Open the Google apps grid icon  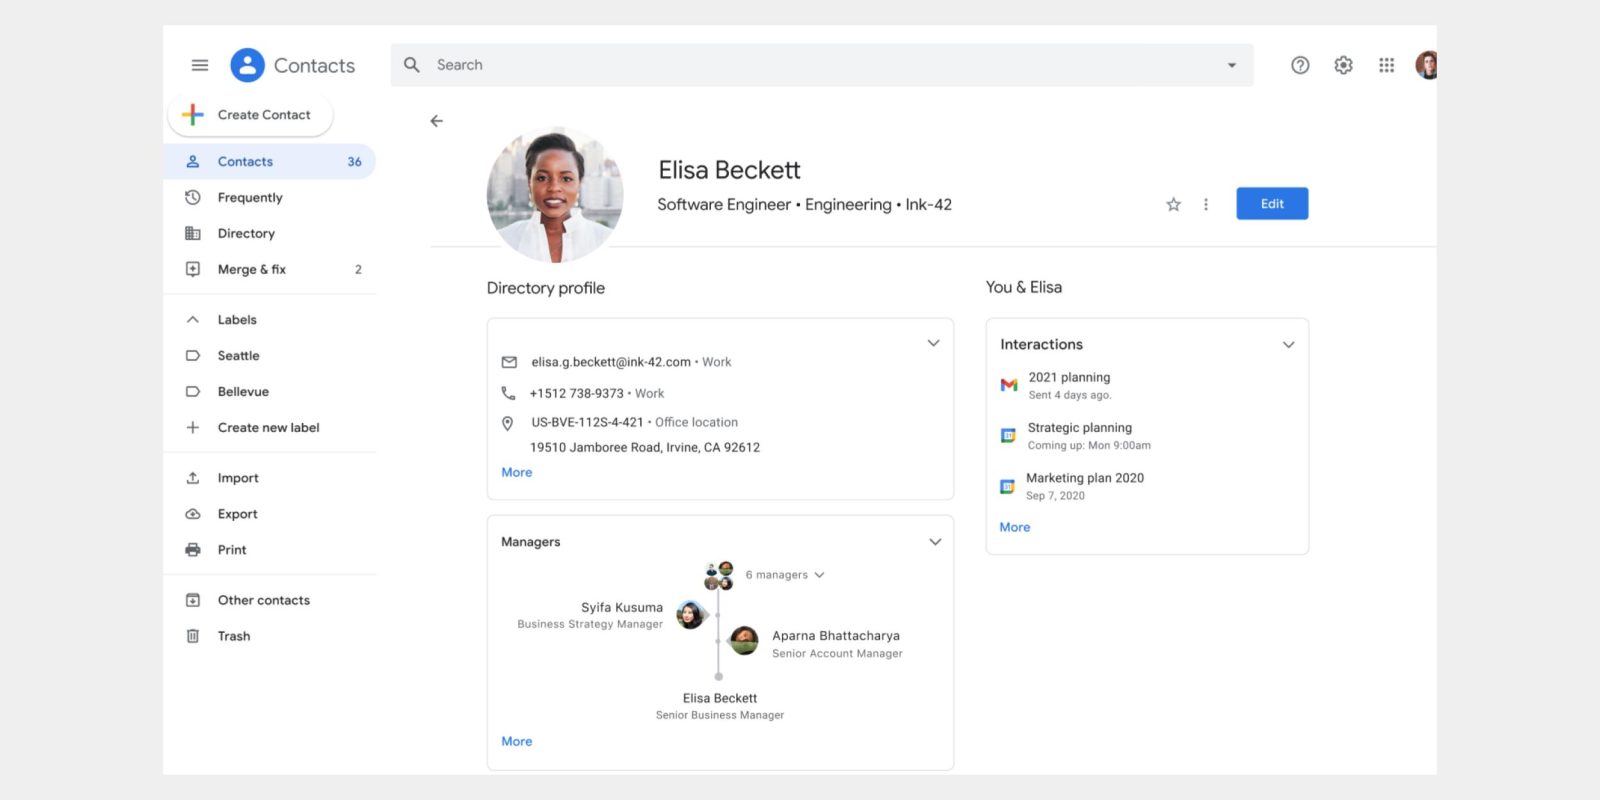pos(1386,65)
